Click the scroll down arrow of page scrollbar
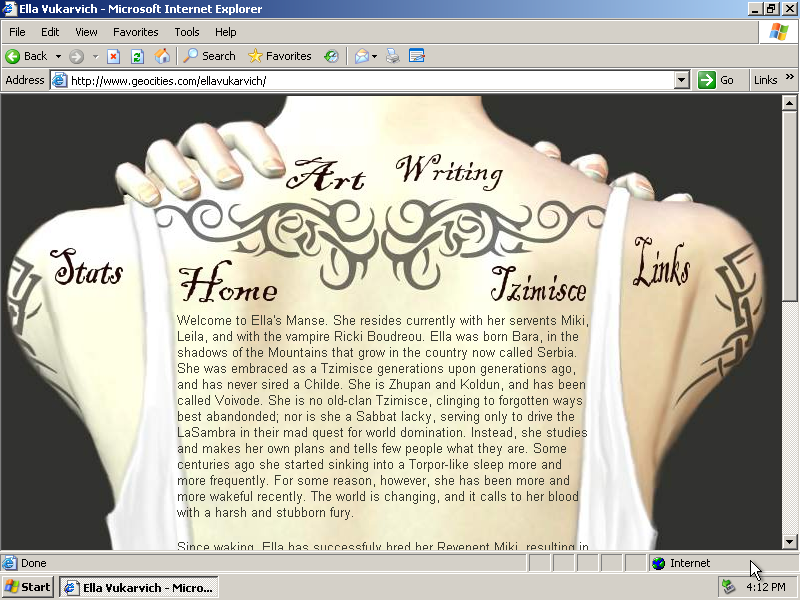 click(789, 542)
